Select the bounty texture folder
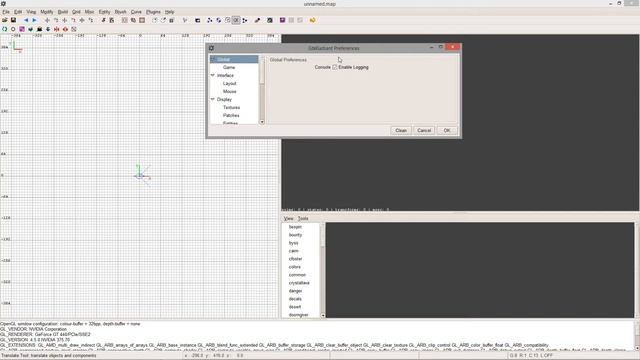 [x=295, y=235]
